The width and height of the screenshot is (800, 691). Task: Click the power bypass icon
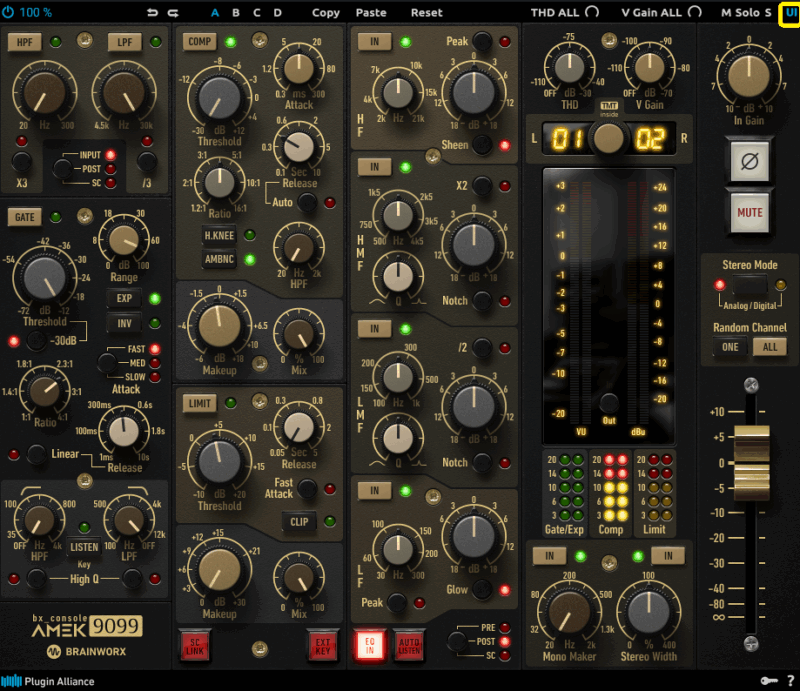click(x=8, y=12)
